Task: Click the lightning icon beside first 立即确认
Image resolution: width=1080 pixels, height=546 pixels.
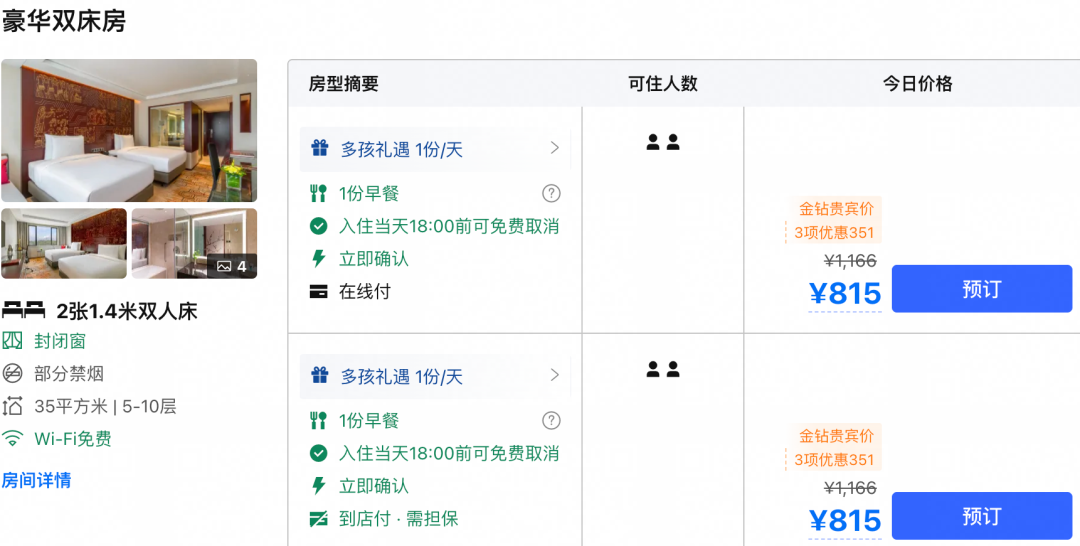Action: coord(318,259)
